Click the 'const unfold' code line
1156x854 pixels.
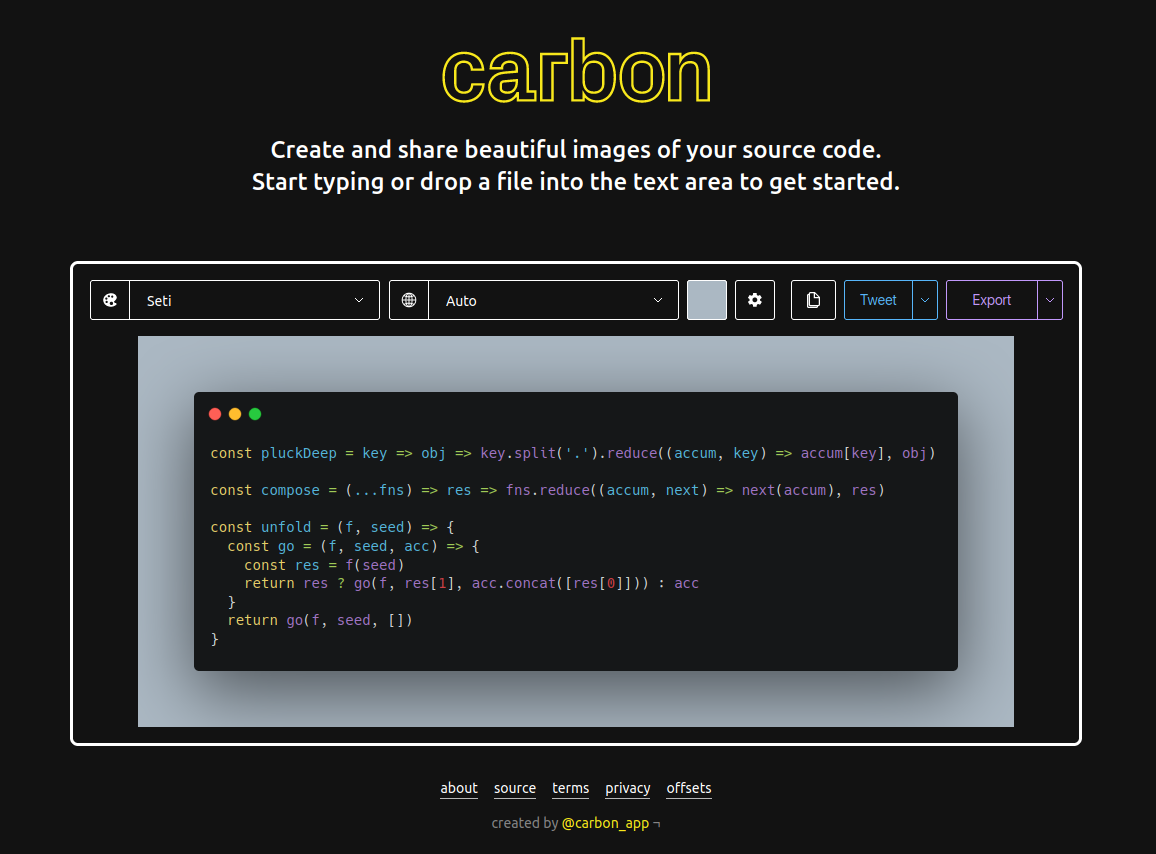point(332,527)
